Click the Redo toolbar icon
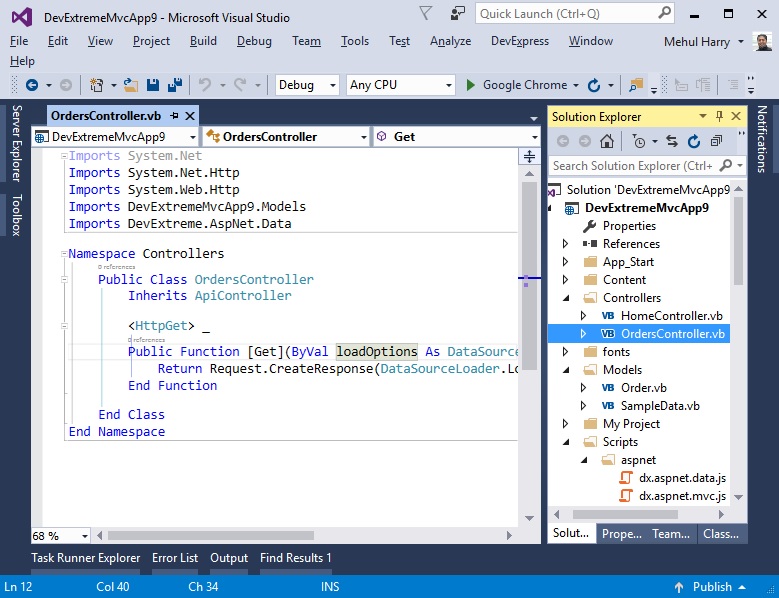This screenshot has height=598, width=779. (x=240, y=85)
